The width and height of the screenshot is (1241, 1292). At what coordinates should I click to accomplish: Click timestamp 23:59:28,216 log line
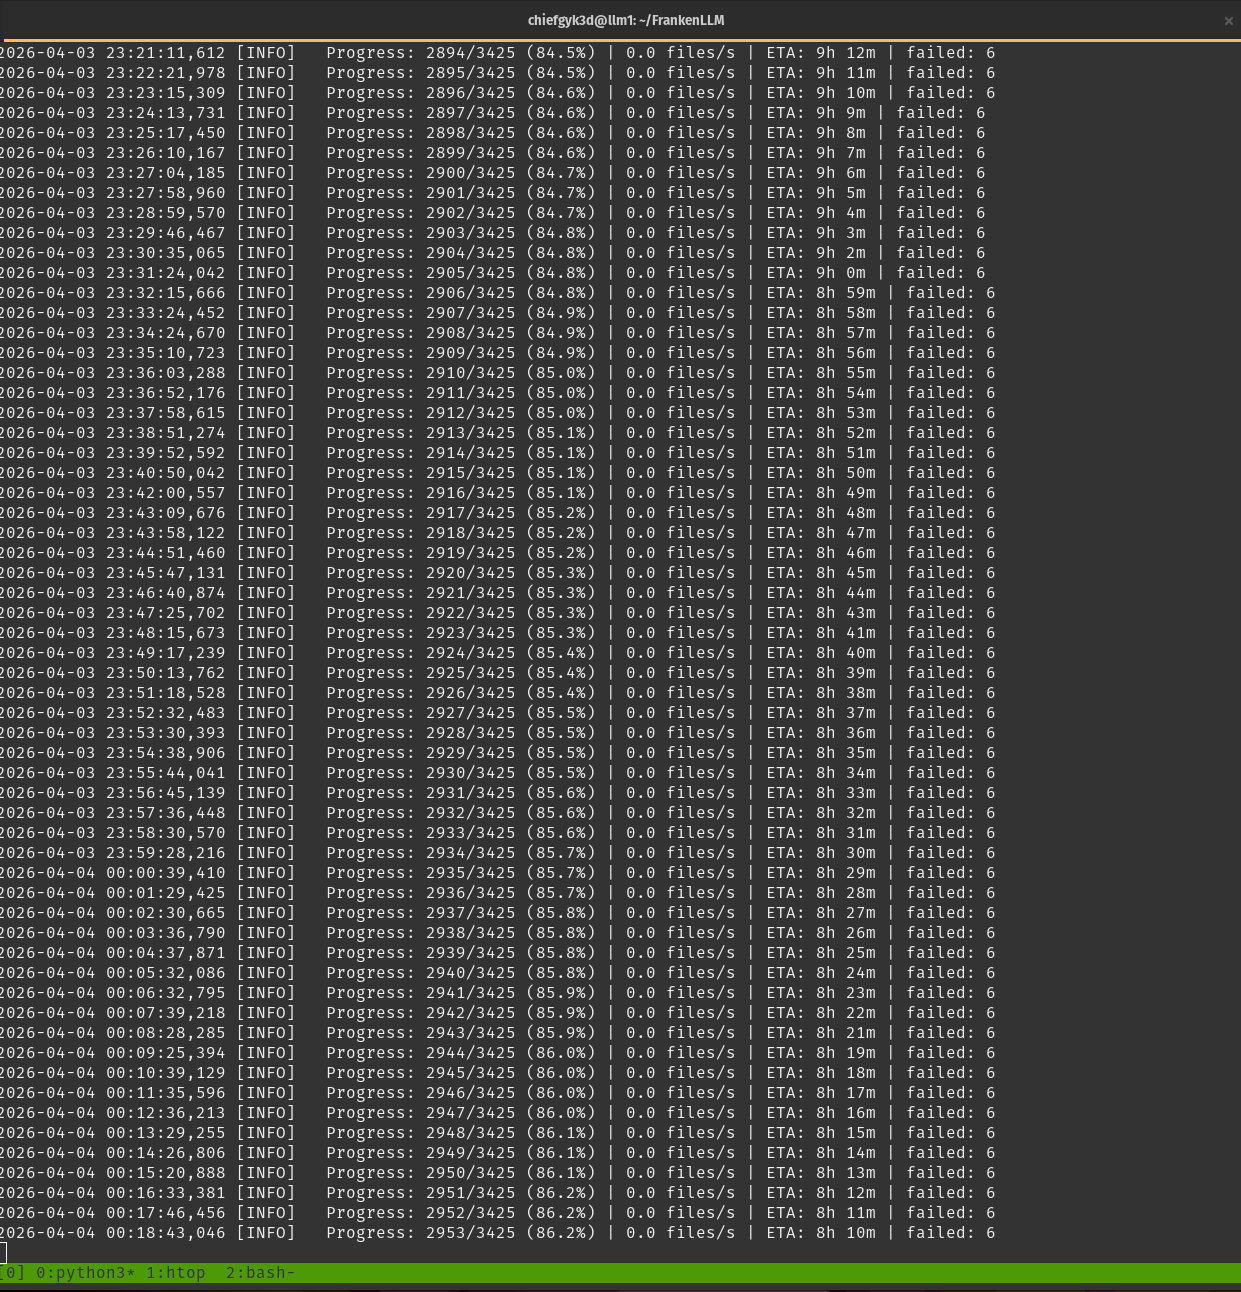pos(166,853)
